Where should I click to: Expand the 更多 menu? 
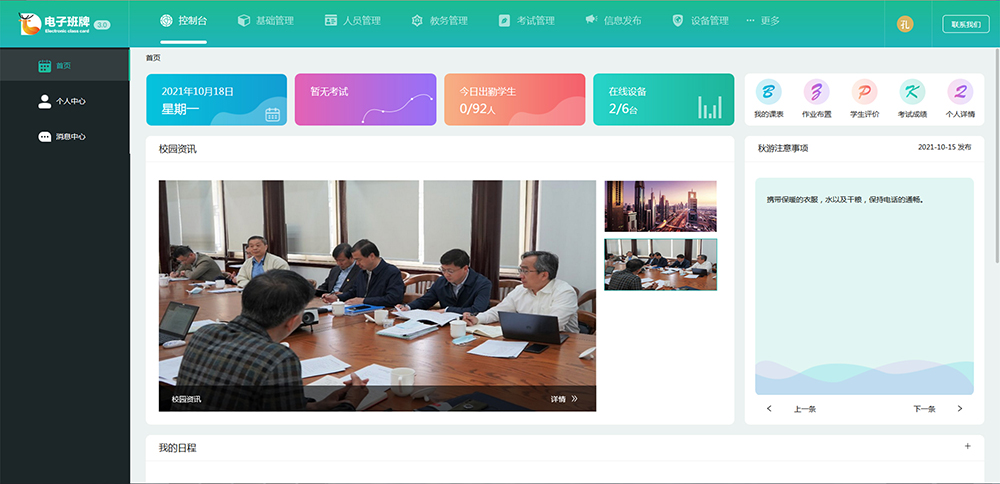pyautogui.click(x=763, y=21)
